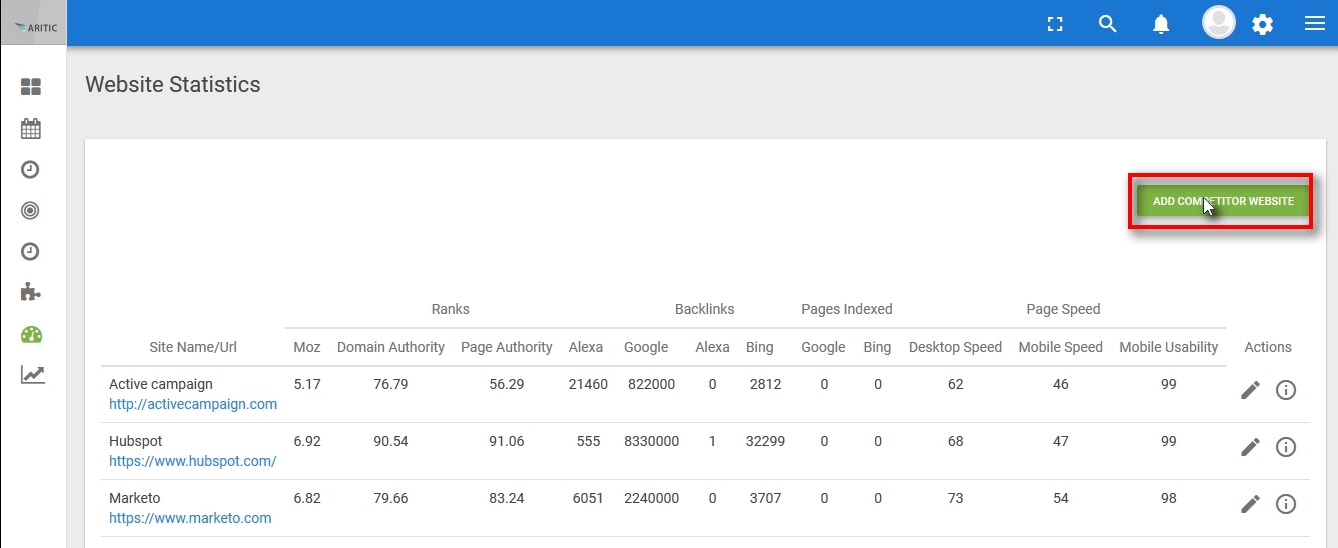The height and width of the screenshot is (548, 1338).
Task: Open the calendar icon in sidebar
Action: pos(31,129)
